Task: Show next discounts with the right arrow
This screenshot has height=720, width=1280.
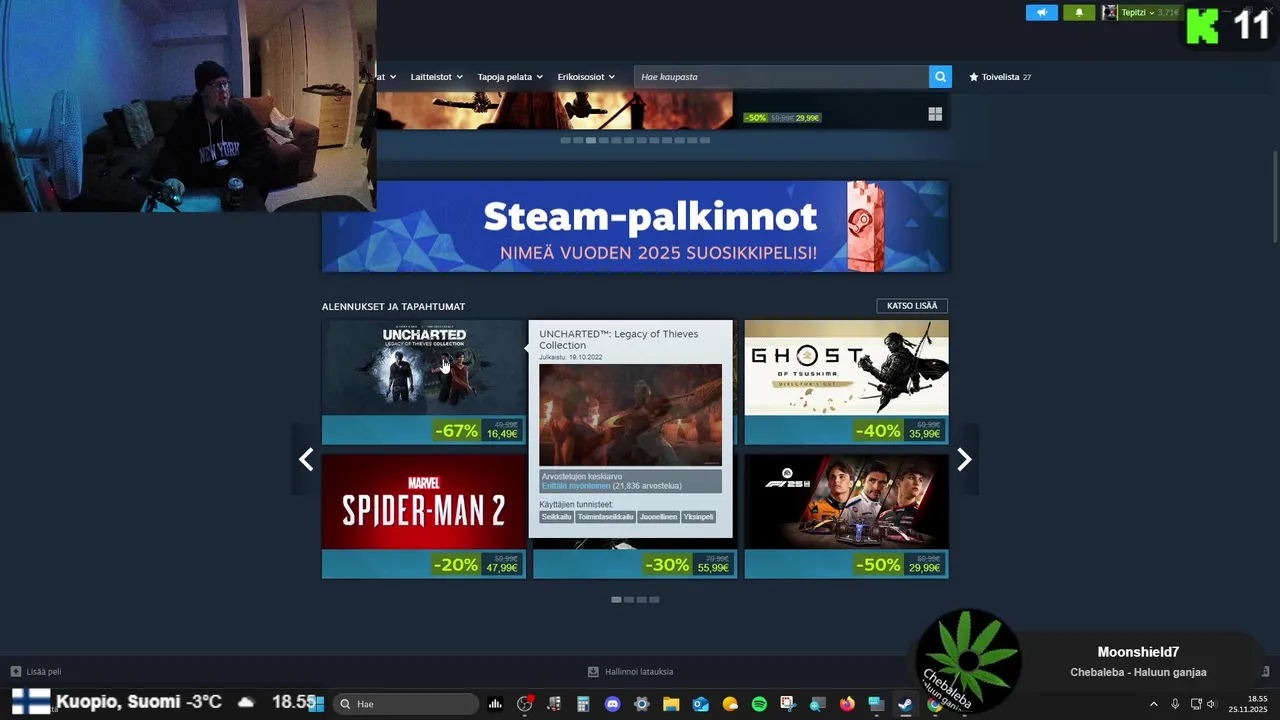Action: point(964,459)
